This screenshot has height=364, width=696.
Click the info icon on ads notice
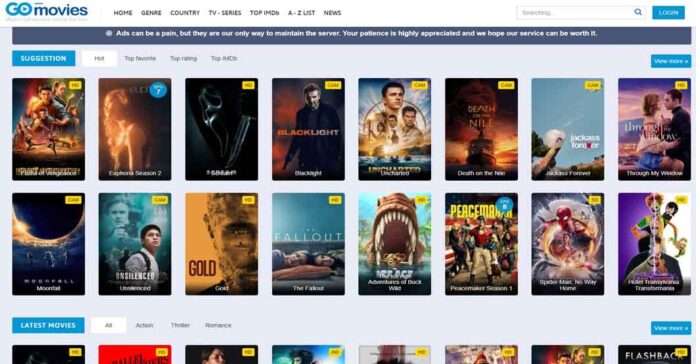109,33
